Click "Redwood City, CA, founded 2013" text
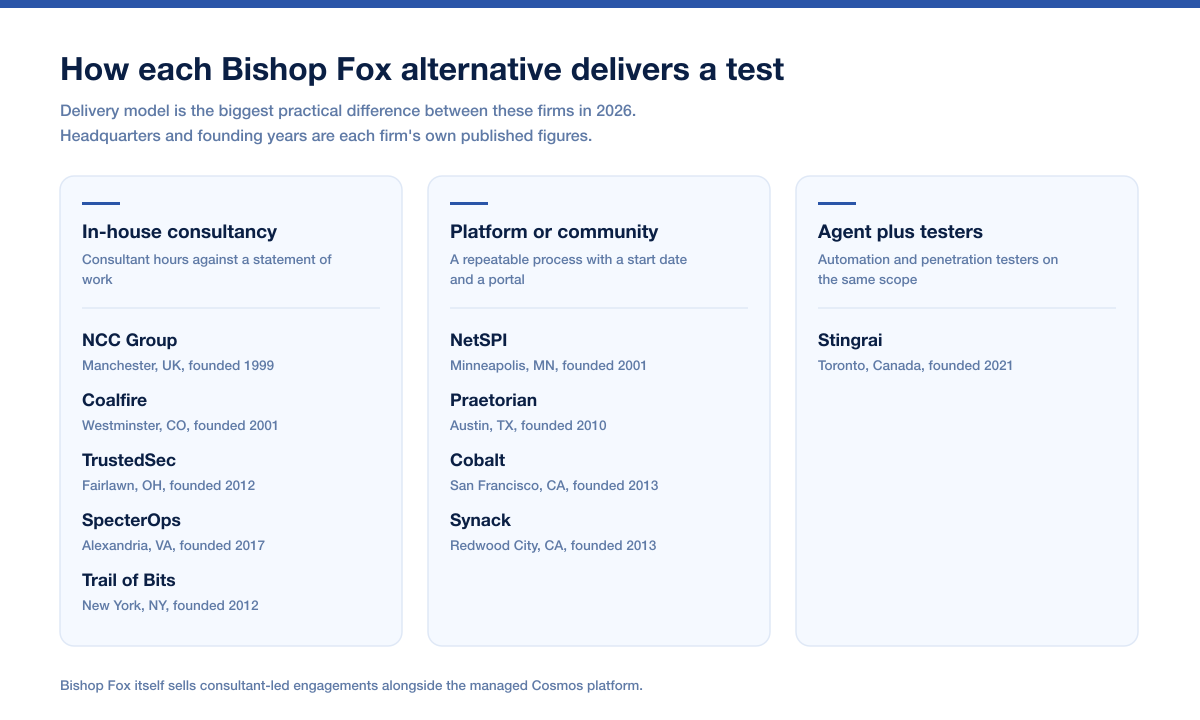This screenshot has height=720, width=1200. (553, 546)
